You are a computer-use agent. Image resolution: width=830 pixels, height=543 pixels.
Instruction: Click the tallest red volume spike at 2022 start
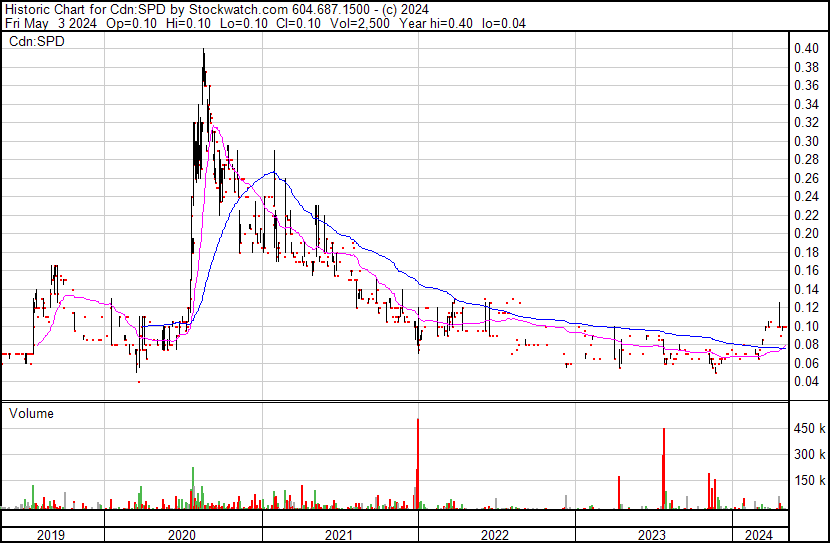418,464
